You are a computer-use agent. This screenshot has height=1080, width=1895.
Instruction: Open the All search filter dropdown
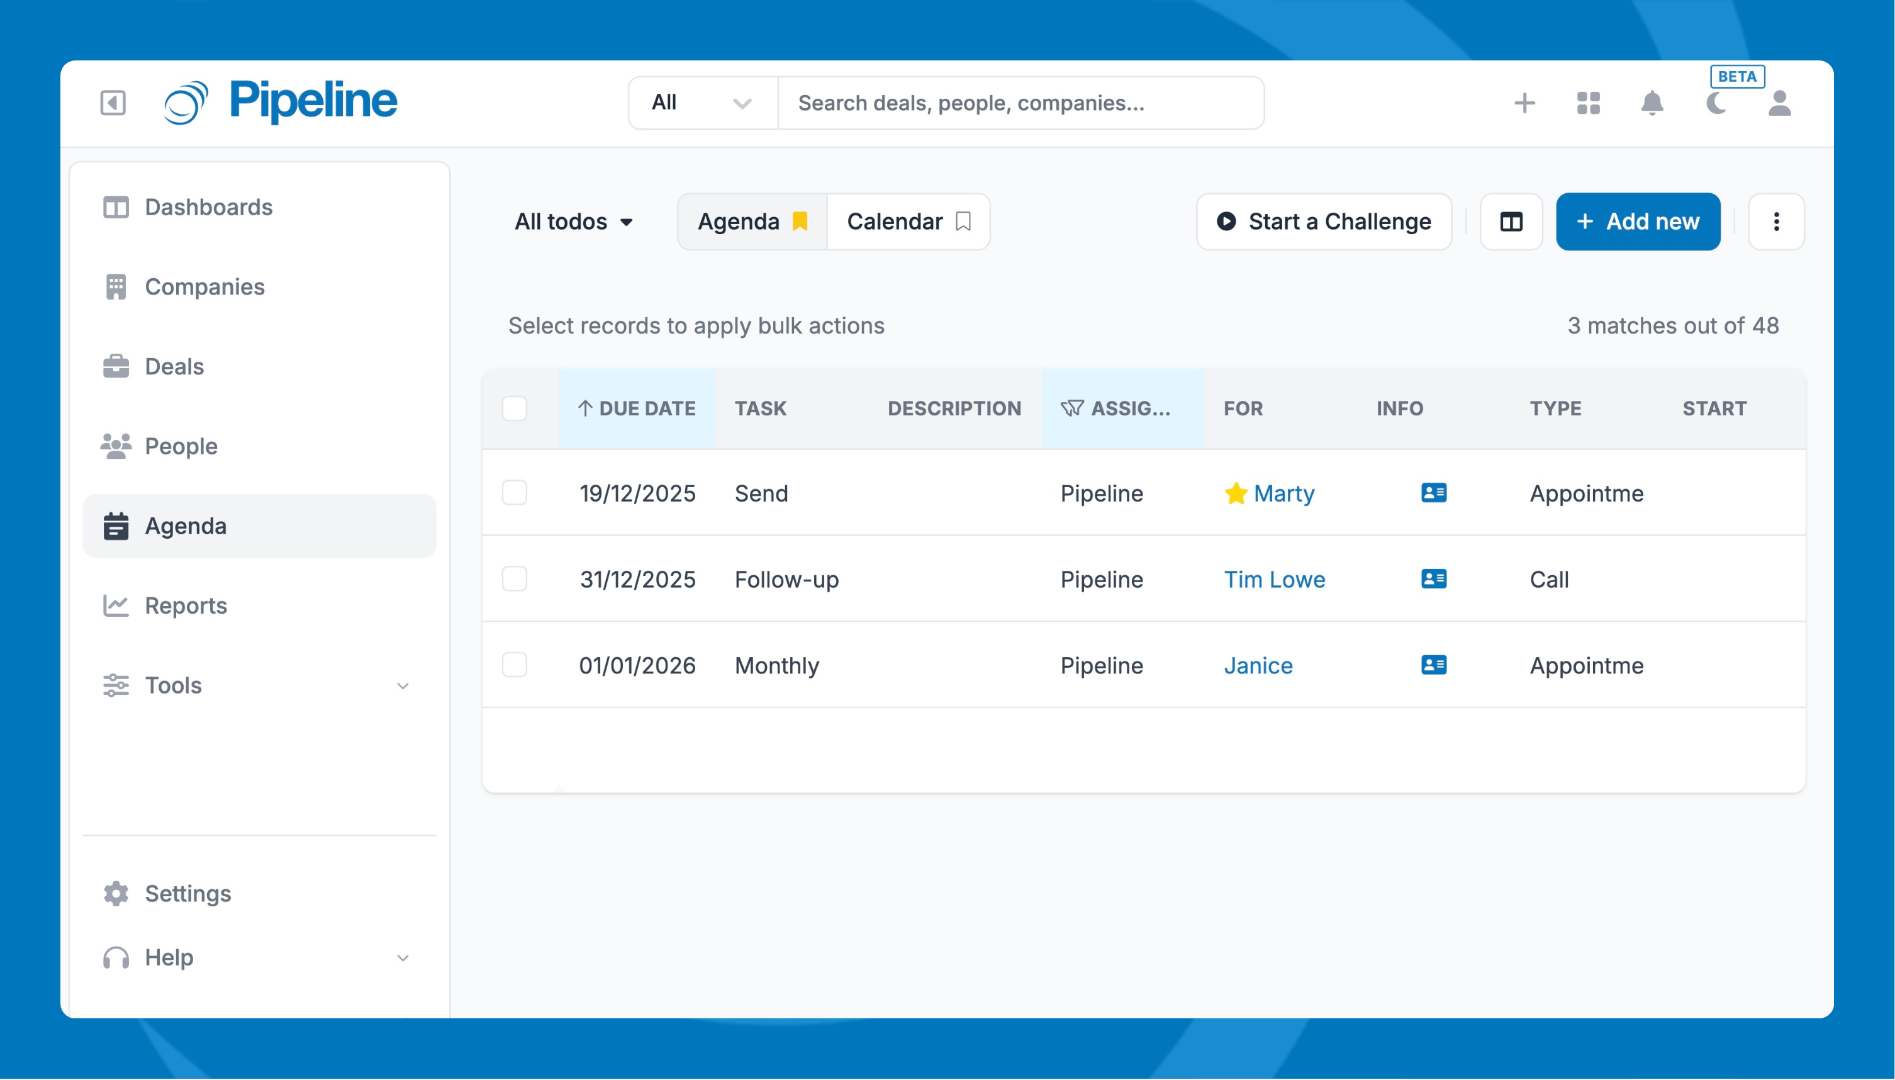(x=702, y=103)
